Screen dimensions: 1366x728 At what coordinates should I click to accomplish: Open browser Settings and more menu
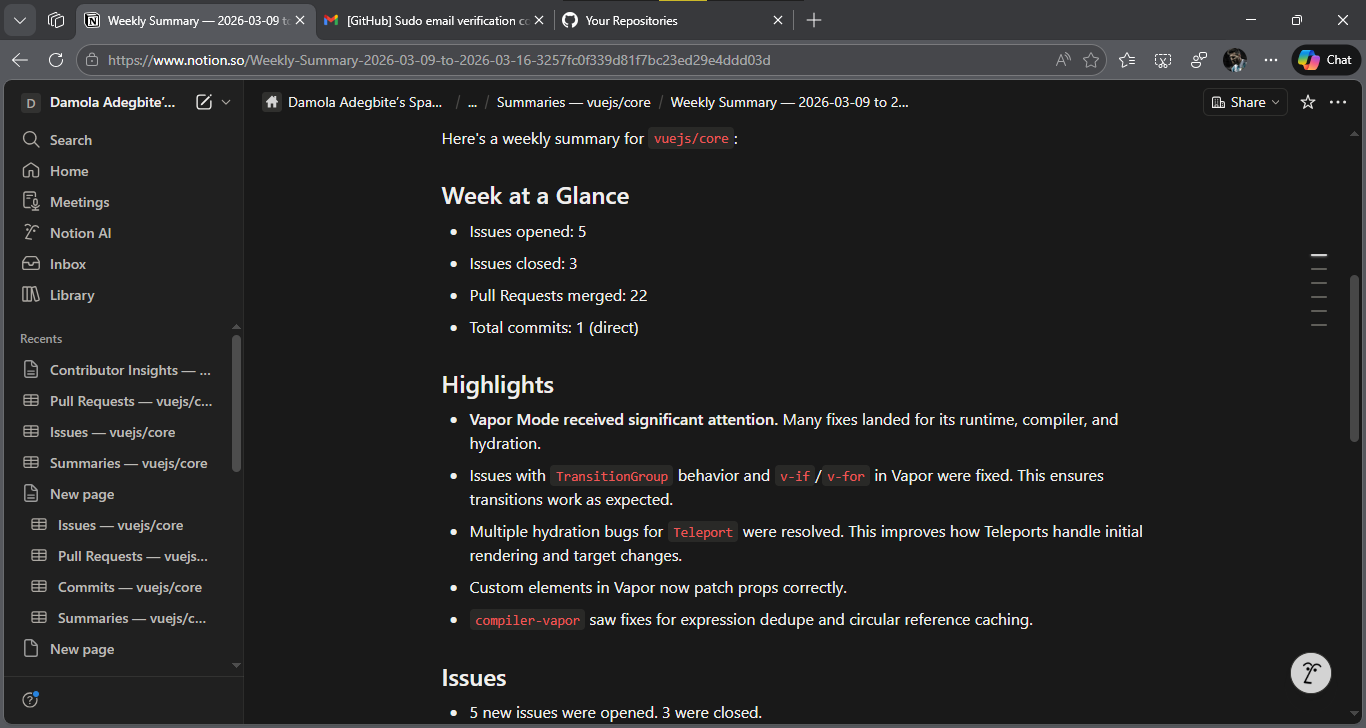(1271, 60)
